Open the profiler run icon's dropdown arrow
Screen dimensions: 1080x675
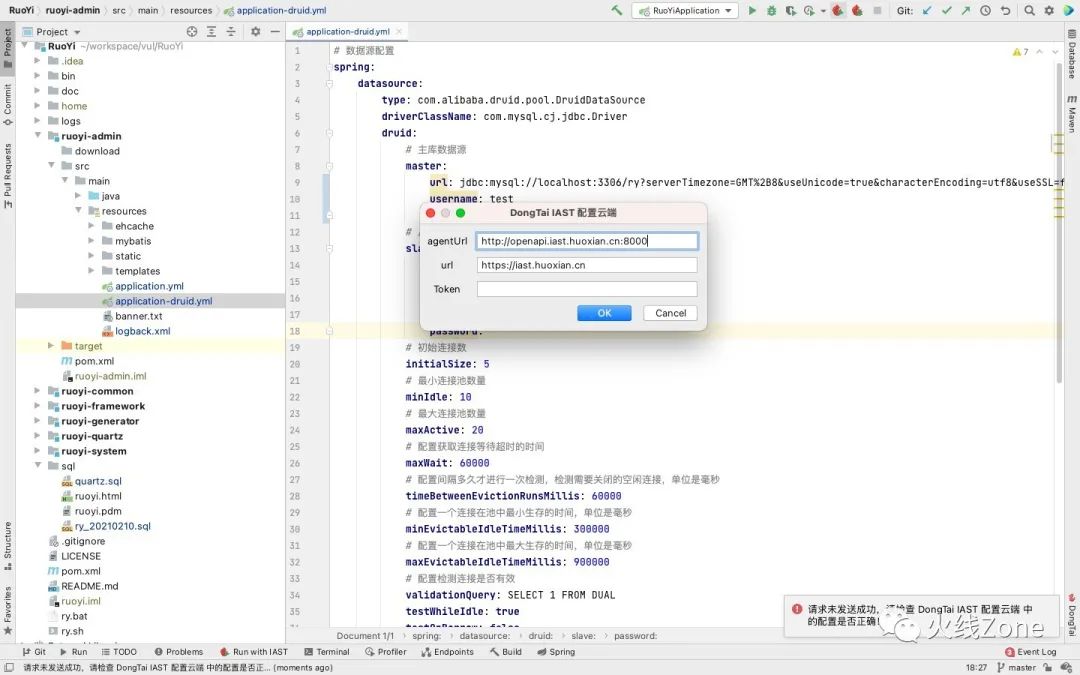pos(823,11)
